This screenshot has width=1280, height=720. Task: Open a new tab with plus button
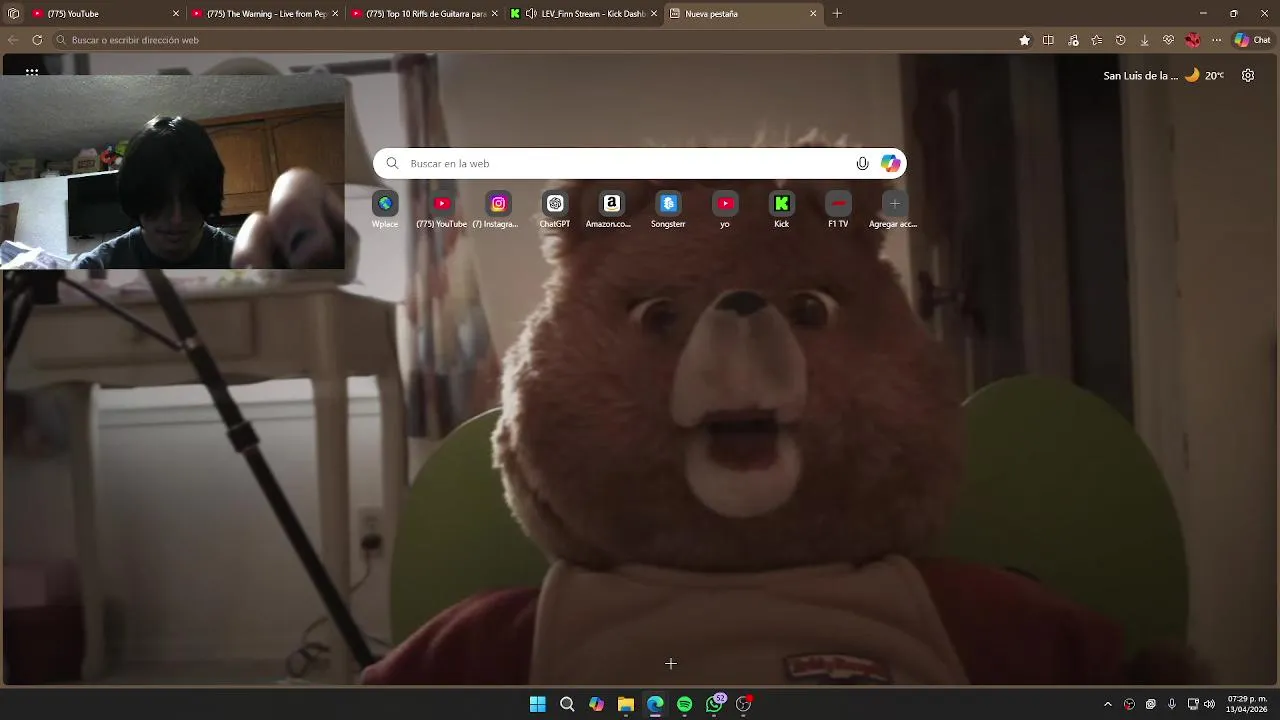[x=837, y=14]
